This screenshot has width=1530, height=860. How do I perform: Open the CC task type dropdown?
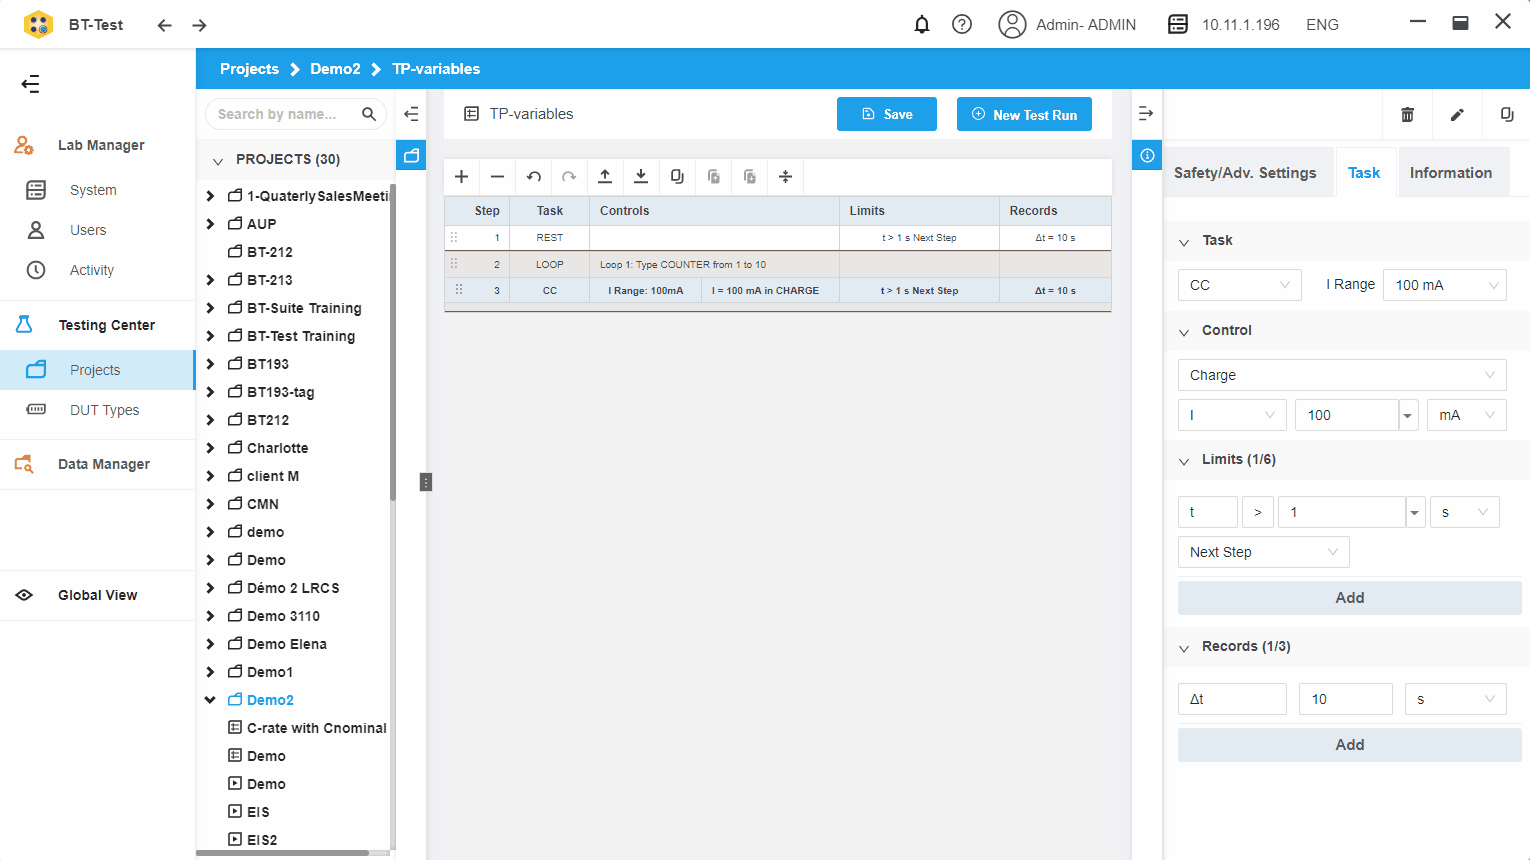1239,285
